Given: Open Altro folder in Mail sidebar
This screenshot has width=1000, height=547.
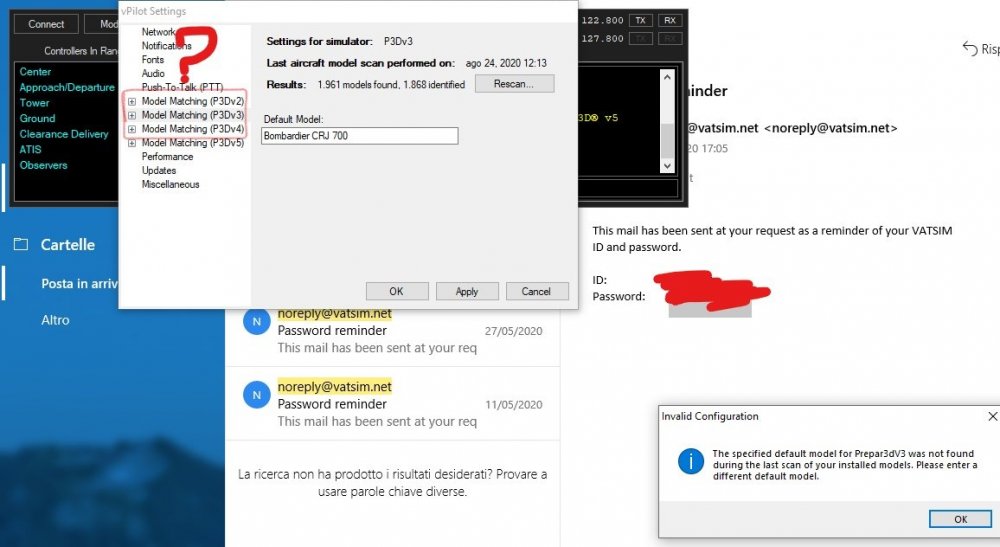Looking at the screenshot, I should click(55, 320).
